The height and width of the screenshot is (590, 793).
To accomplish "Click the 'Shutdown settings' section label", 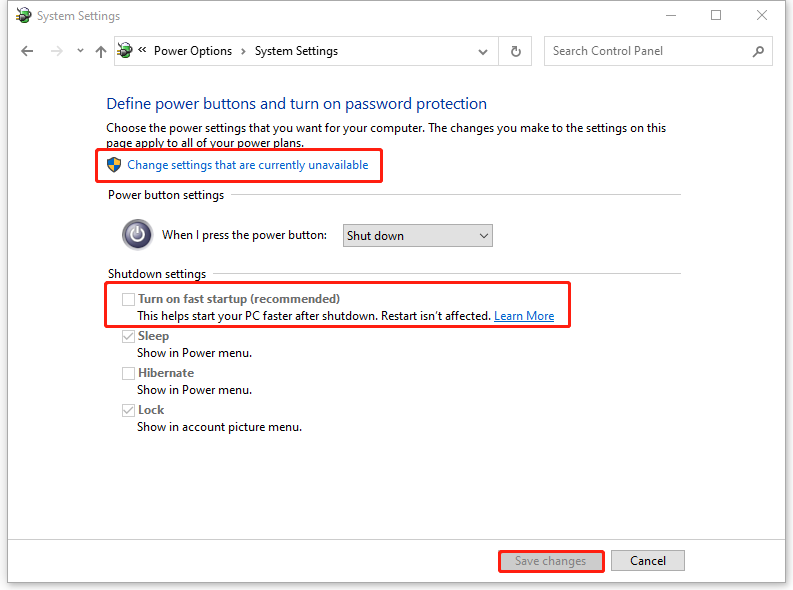I will coord(157,274).
